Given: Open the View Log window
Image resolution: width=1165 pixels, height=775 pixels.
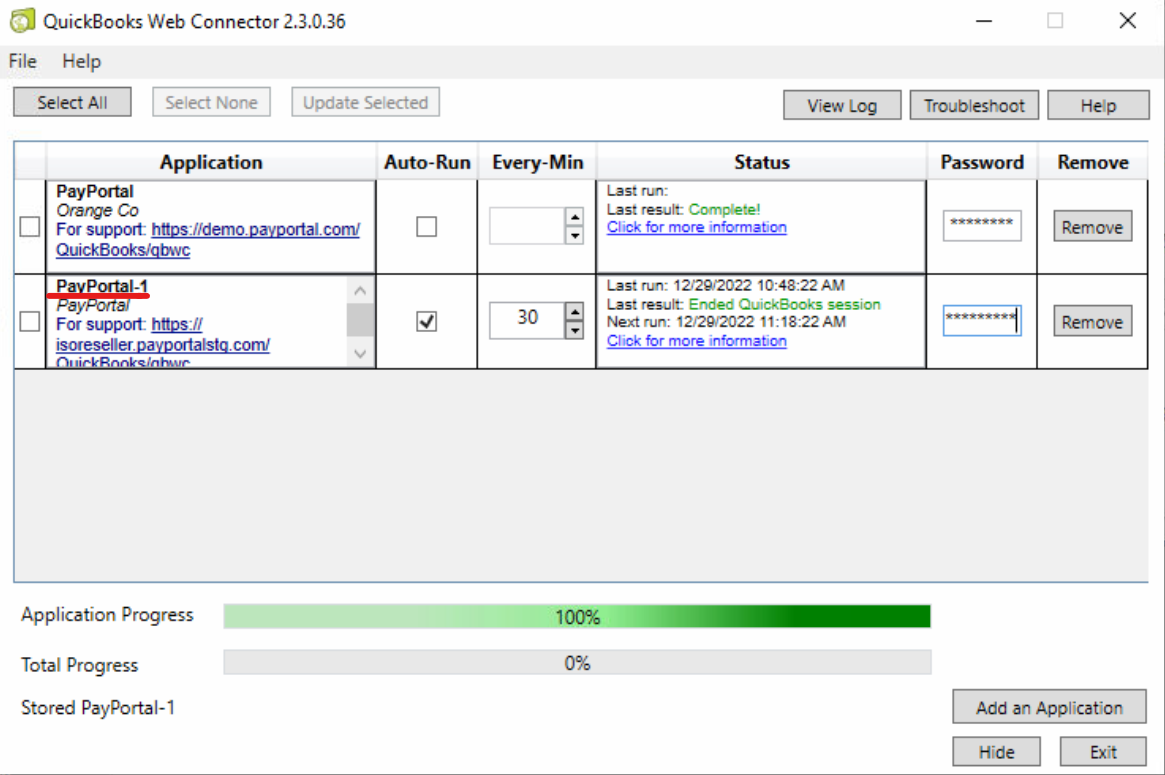Looking at the screenshot, I should [842, 106].
